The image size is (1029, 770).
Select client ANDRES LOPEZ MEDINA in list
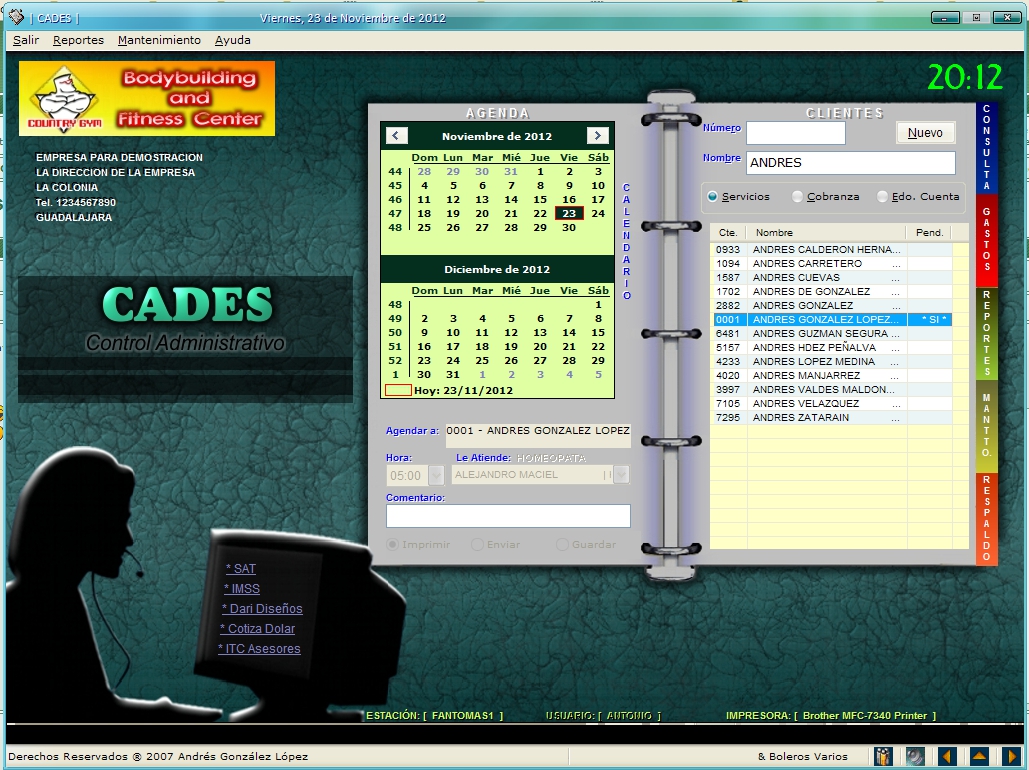click(800, 362)
